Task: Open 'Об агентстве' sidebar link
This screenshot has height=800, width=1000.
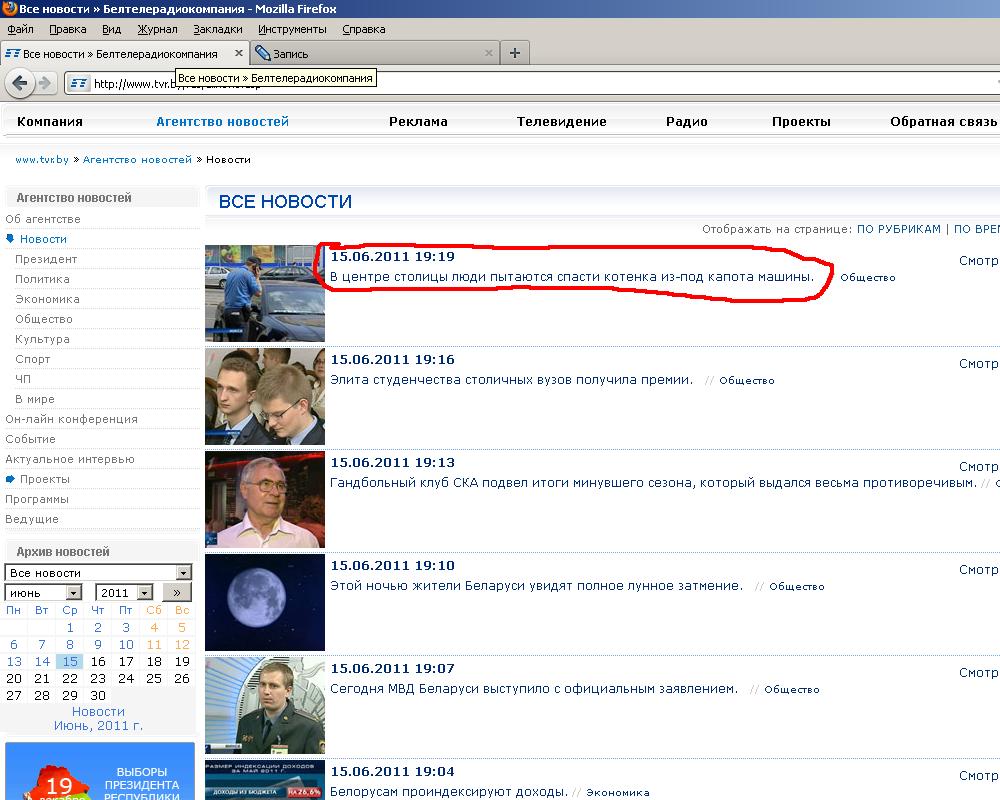Action: pyautogui.click(x=43, y=219)
